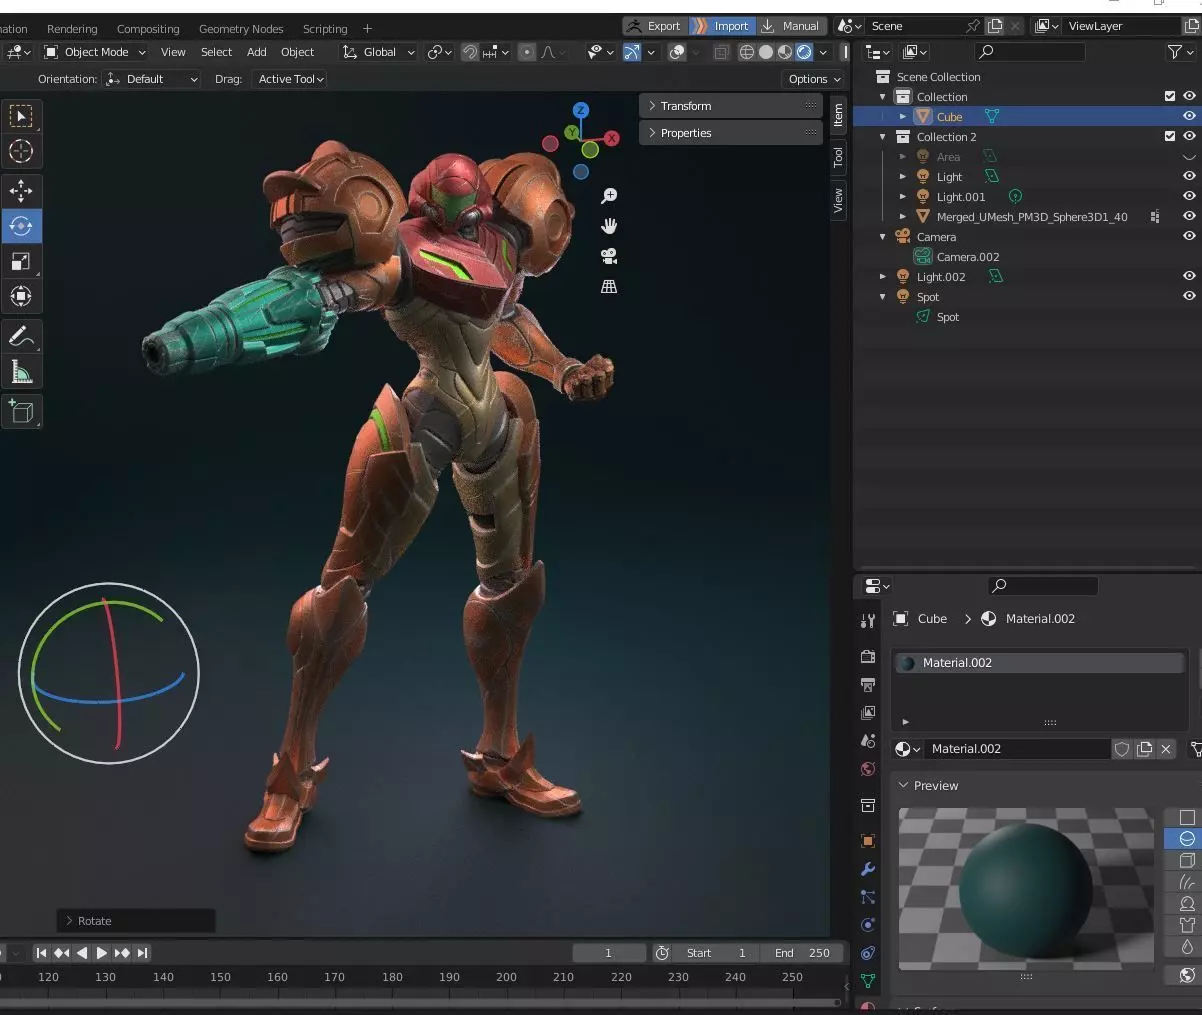
Task: Uncheck Collection 2 exclude checkbox
Action: tap(1169, 136)
